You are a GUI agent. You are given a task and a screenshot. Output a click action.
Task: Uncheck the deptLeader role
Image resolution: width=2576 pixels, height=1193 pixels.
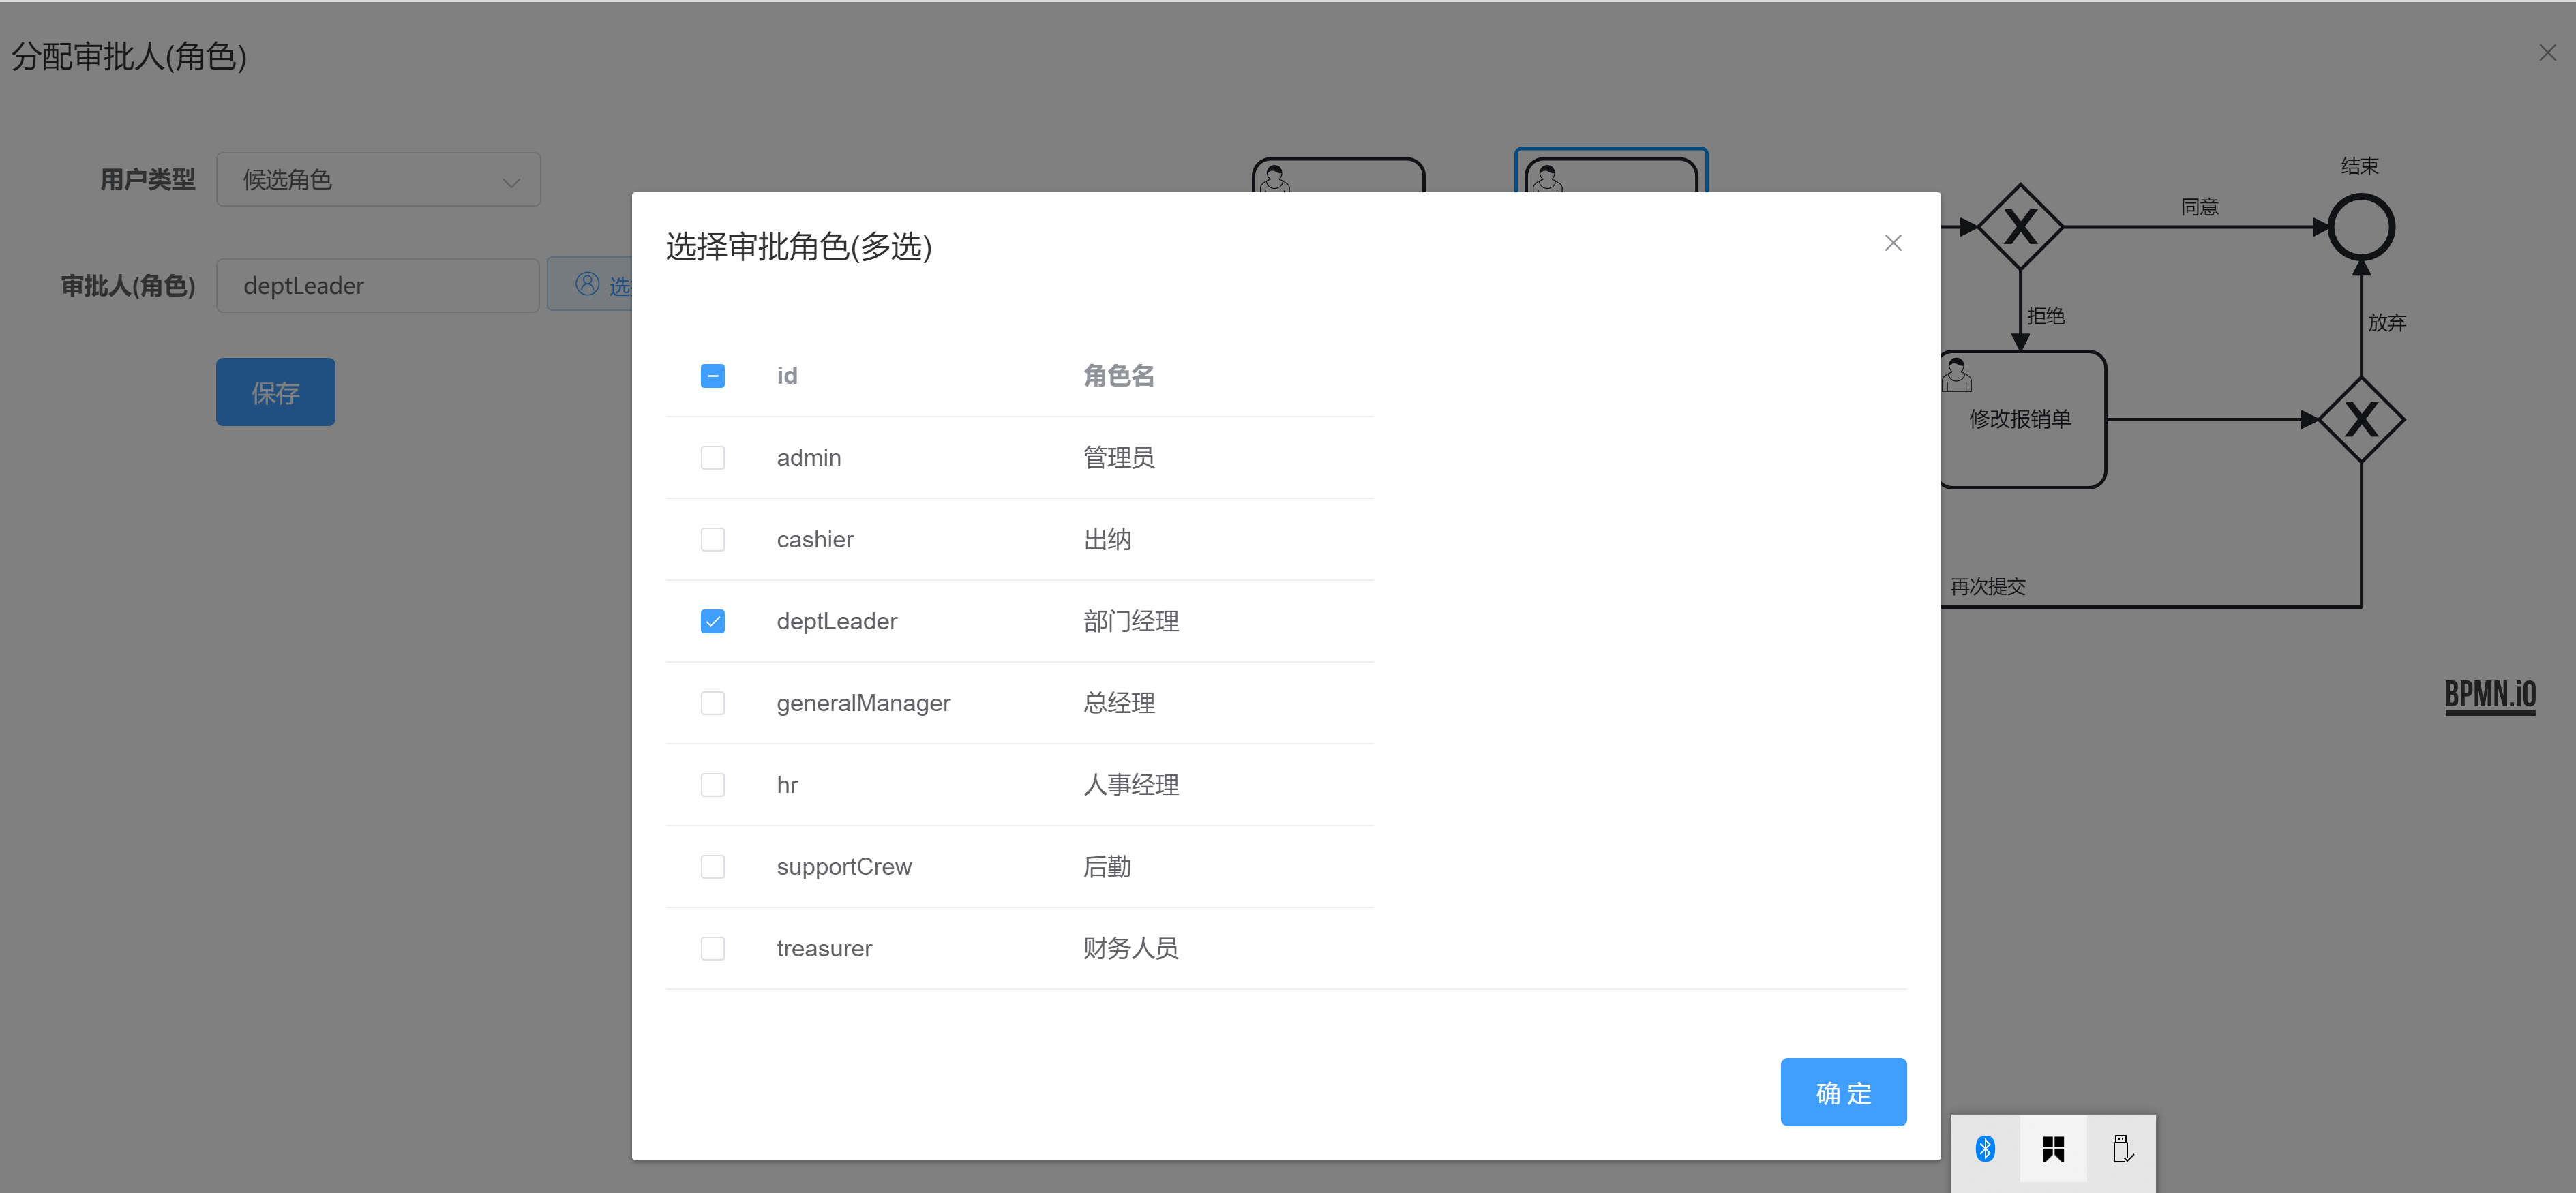point(713,621)
